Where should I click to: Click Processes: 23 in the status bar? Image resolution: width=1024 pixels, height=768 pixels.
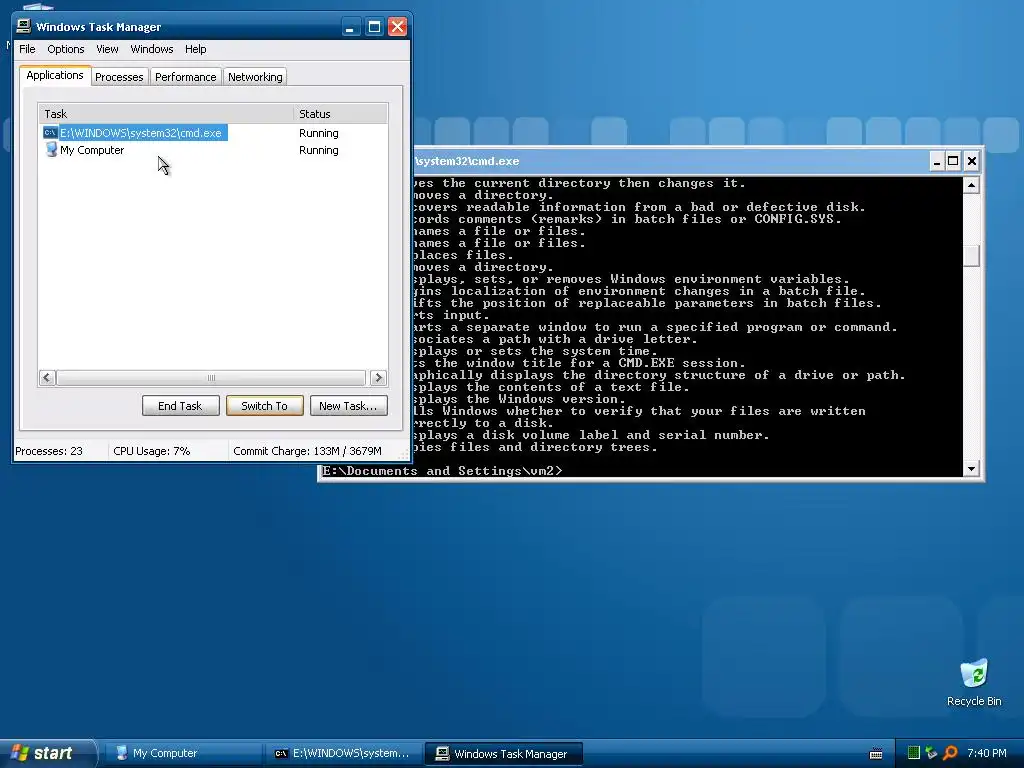pos(49,451)
